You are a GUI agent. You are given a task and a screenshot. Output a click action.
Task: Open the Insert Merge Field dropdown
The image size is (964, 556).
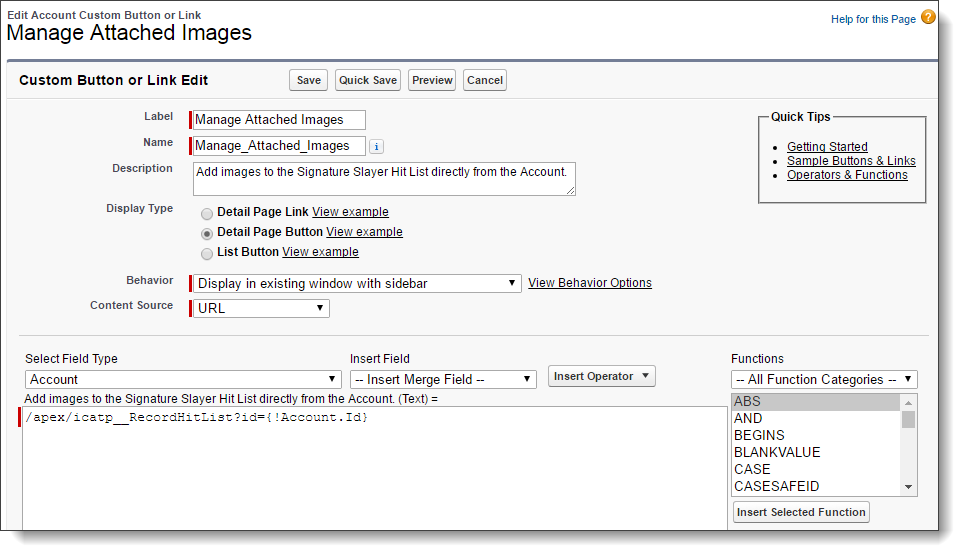click(443, 379)
